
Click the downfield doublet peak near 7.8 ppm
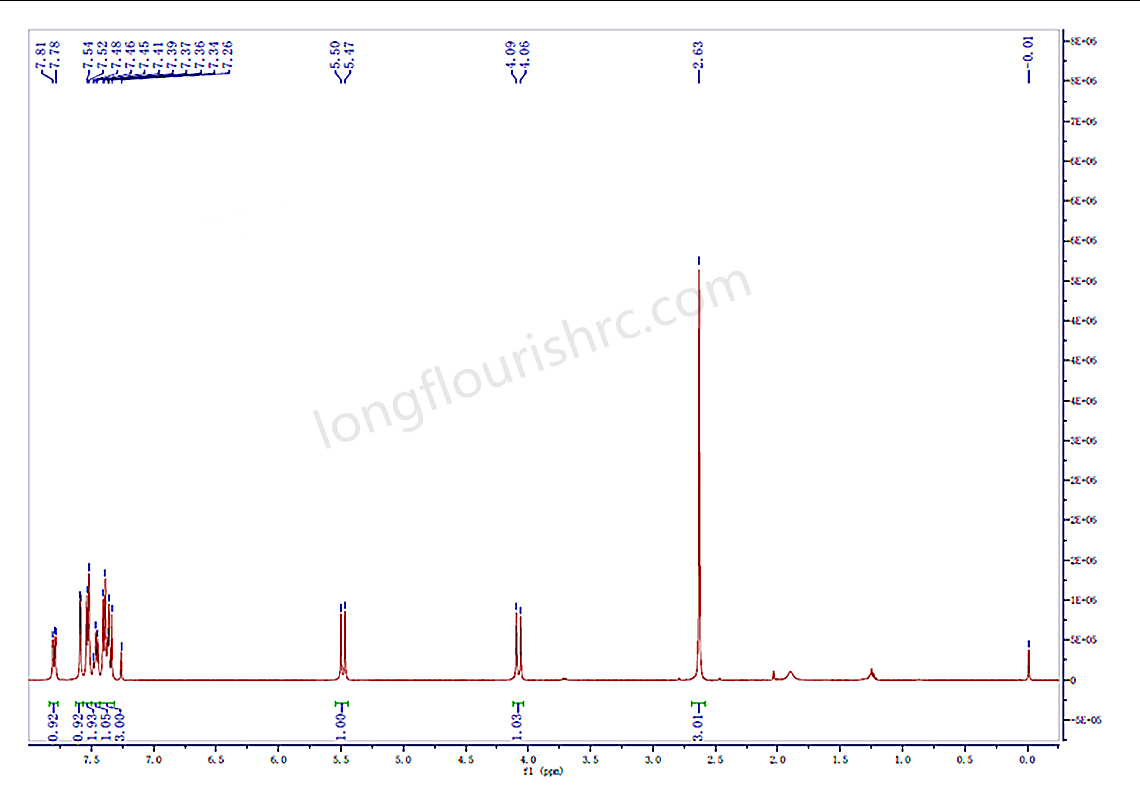point(54,655)
